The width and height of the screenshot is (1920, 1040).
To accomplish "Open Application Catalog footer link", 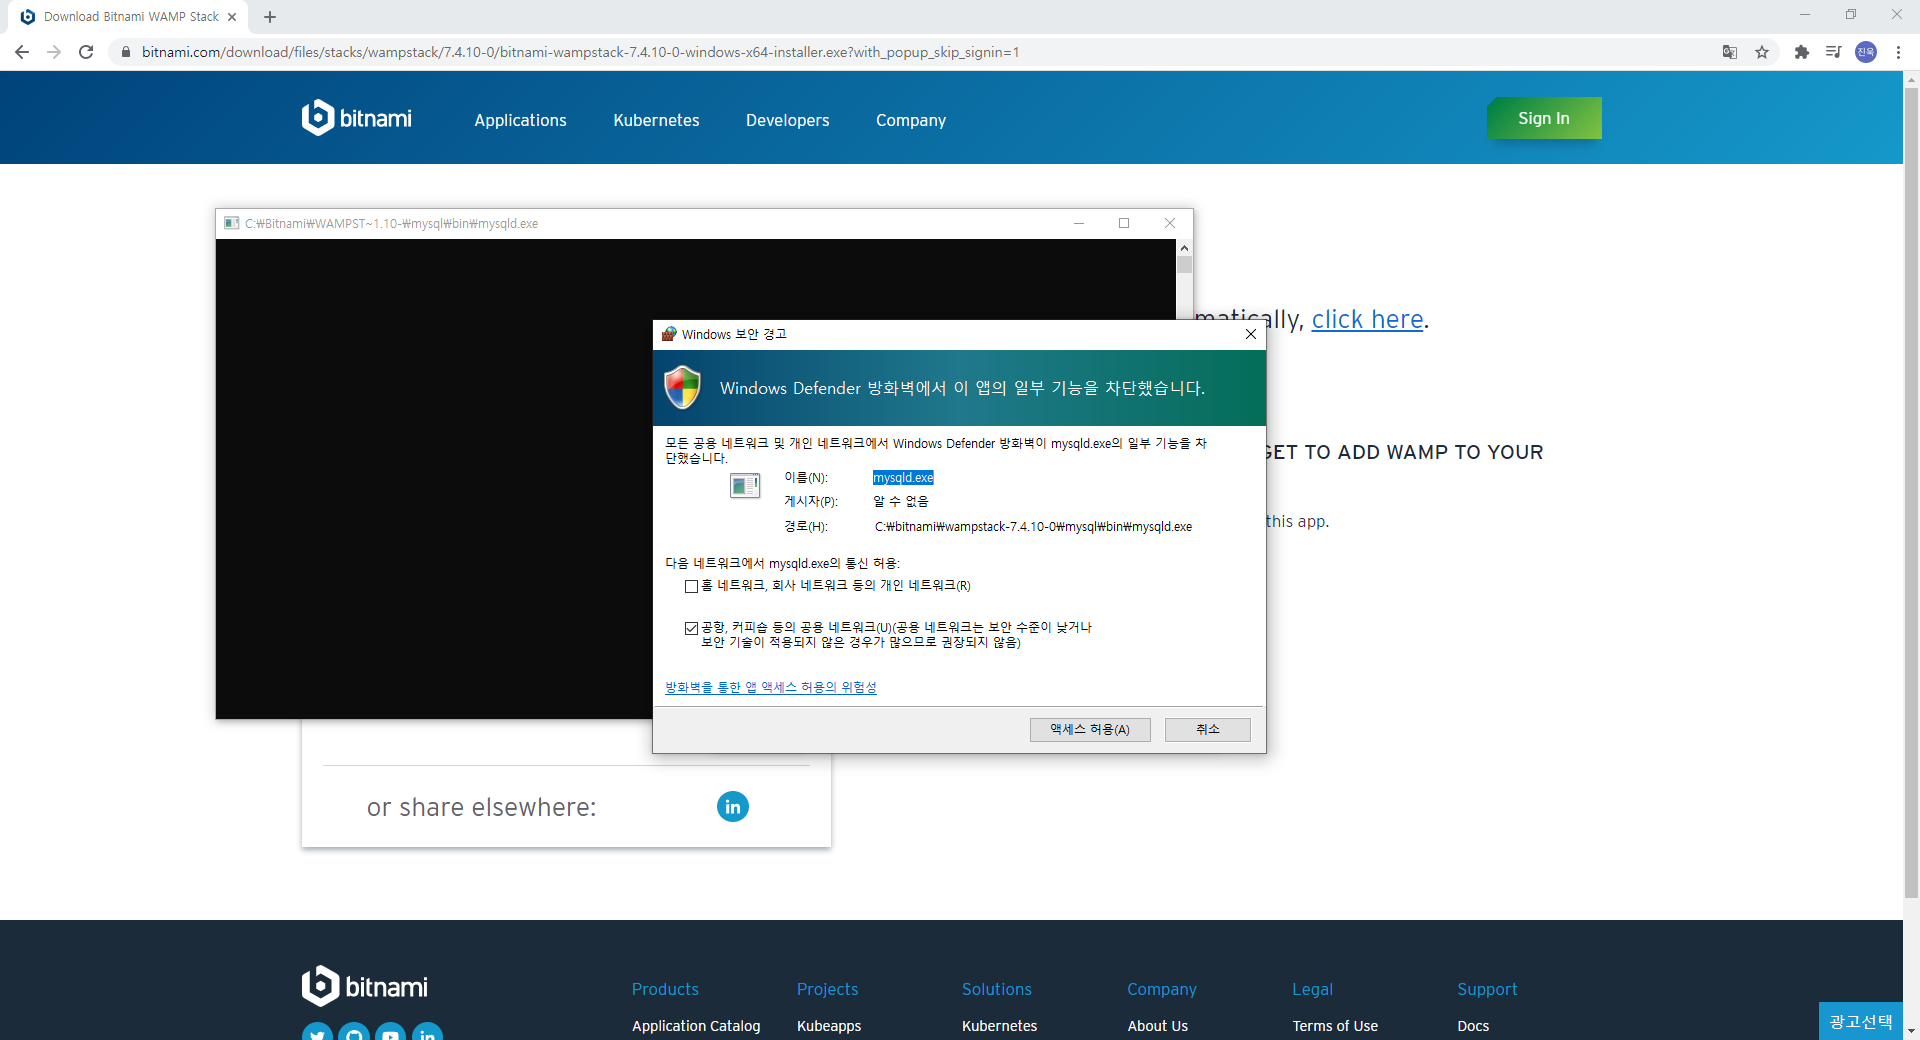I will coord(696,1026).
